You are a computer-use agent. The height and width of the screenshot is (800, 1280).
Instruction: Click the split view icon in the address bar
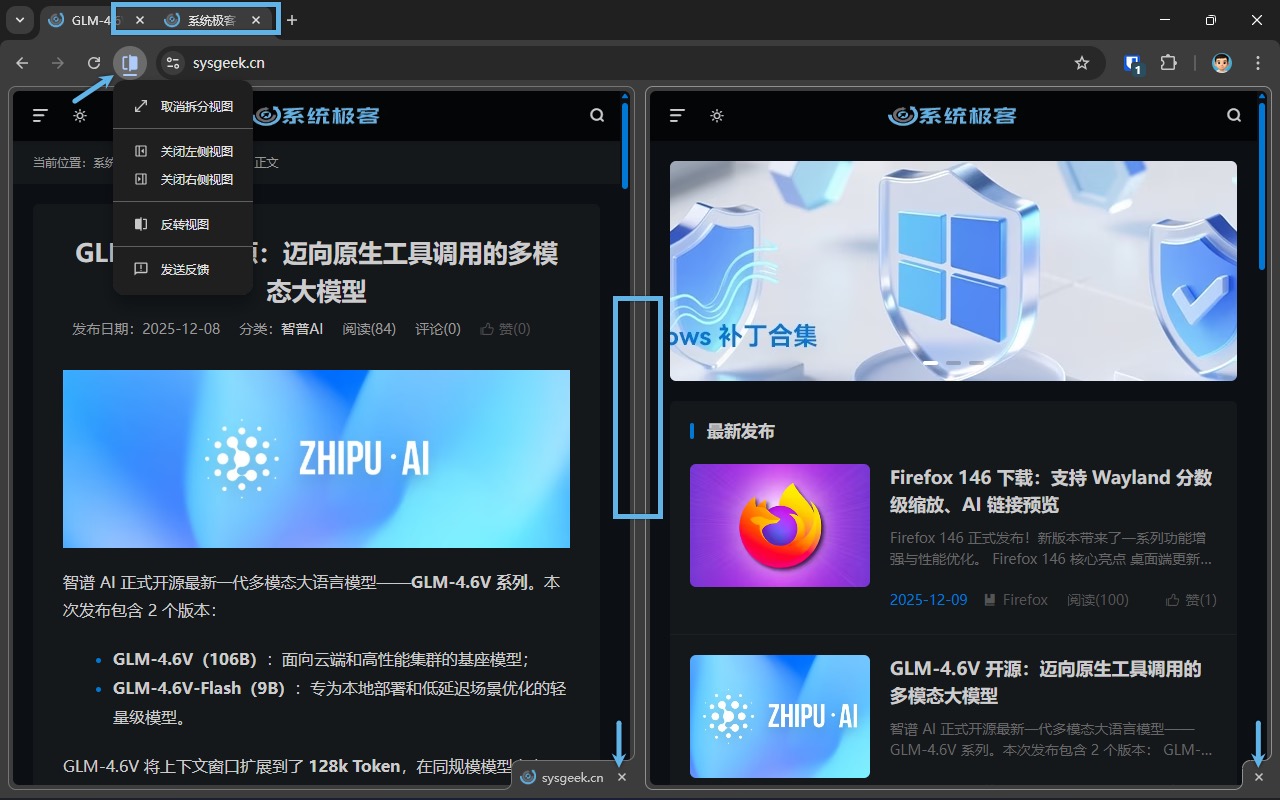click(x=130, y=62)
